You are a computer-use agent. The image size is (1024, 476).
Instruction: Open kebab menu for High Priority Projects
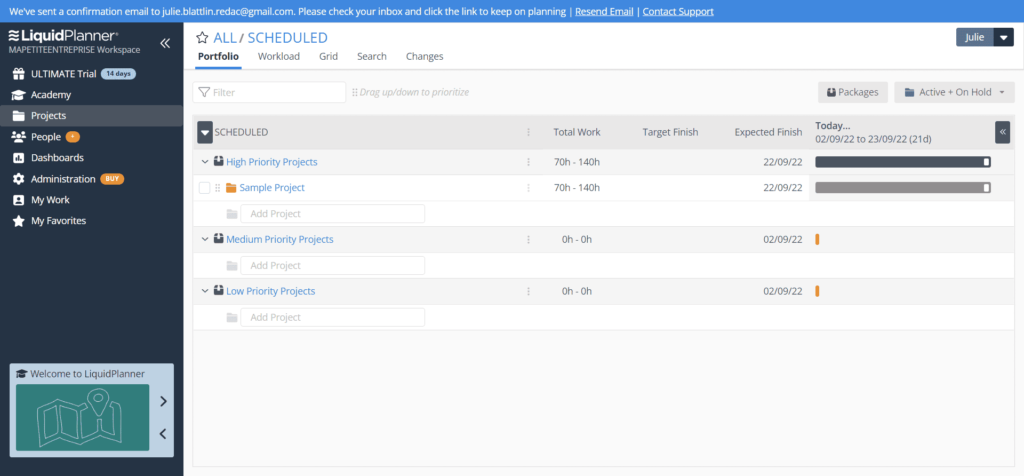point(529,162)
